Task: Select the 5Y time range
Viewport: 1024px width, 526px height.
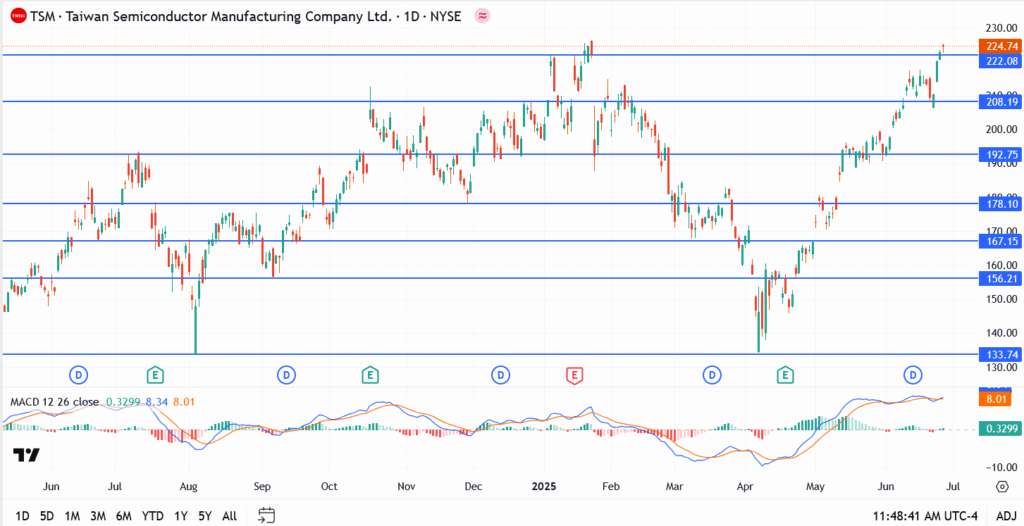Action: pos(205,516)
